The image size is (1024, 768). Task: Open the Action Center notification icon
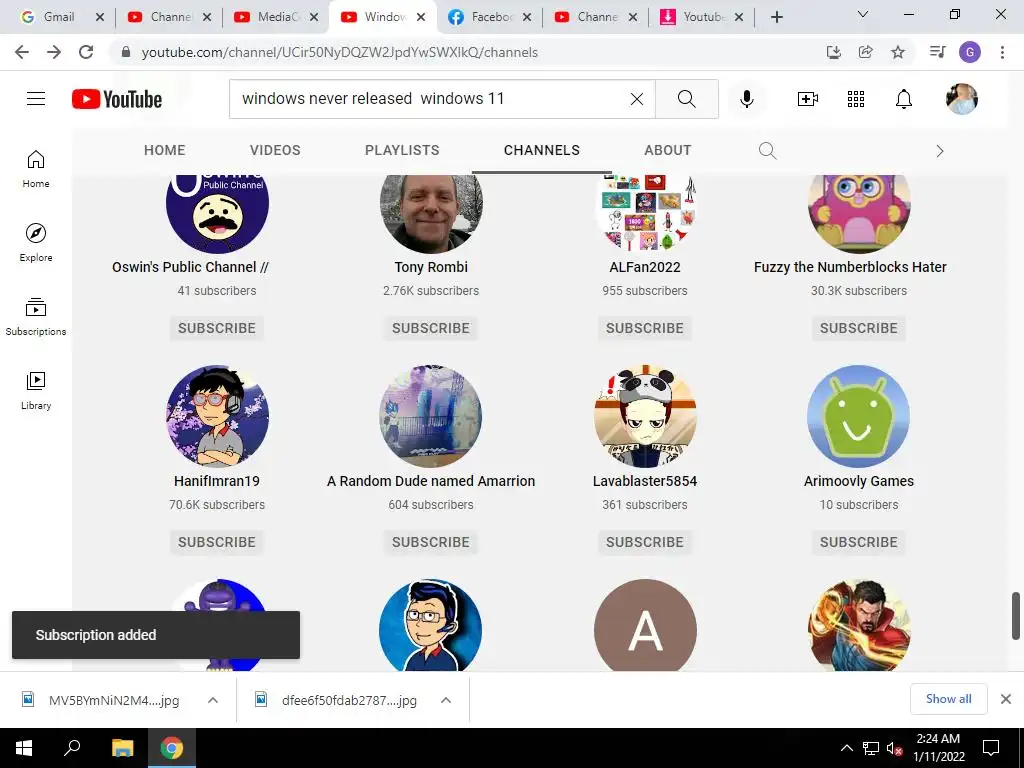[x=991, y=748]
